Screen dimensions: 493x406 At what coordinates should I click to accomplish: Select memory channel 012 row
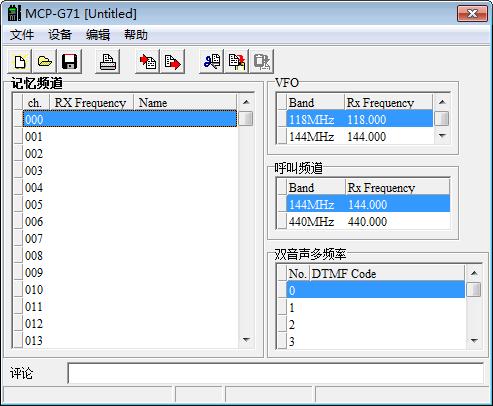pos(130,323)
